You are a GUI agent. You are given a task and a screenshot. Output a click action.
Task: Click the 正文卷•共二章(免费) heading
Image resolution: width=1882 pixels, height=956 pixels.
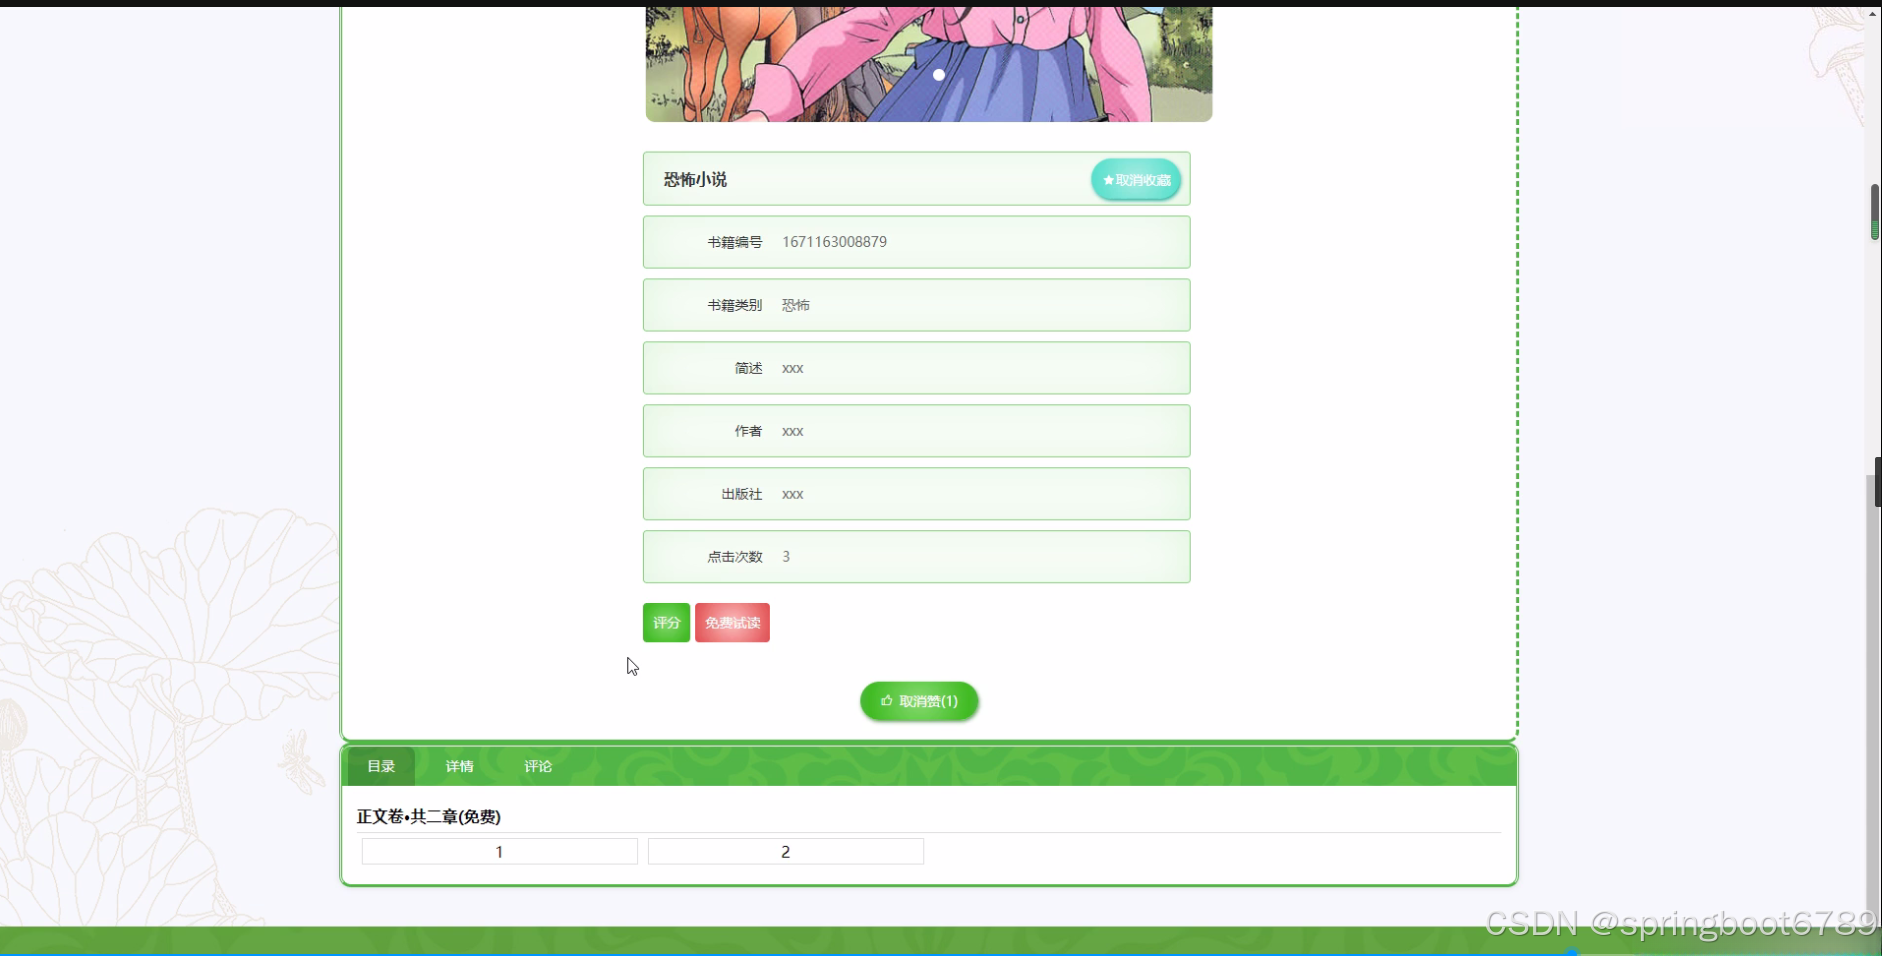click(429, 817)
